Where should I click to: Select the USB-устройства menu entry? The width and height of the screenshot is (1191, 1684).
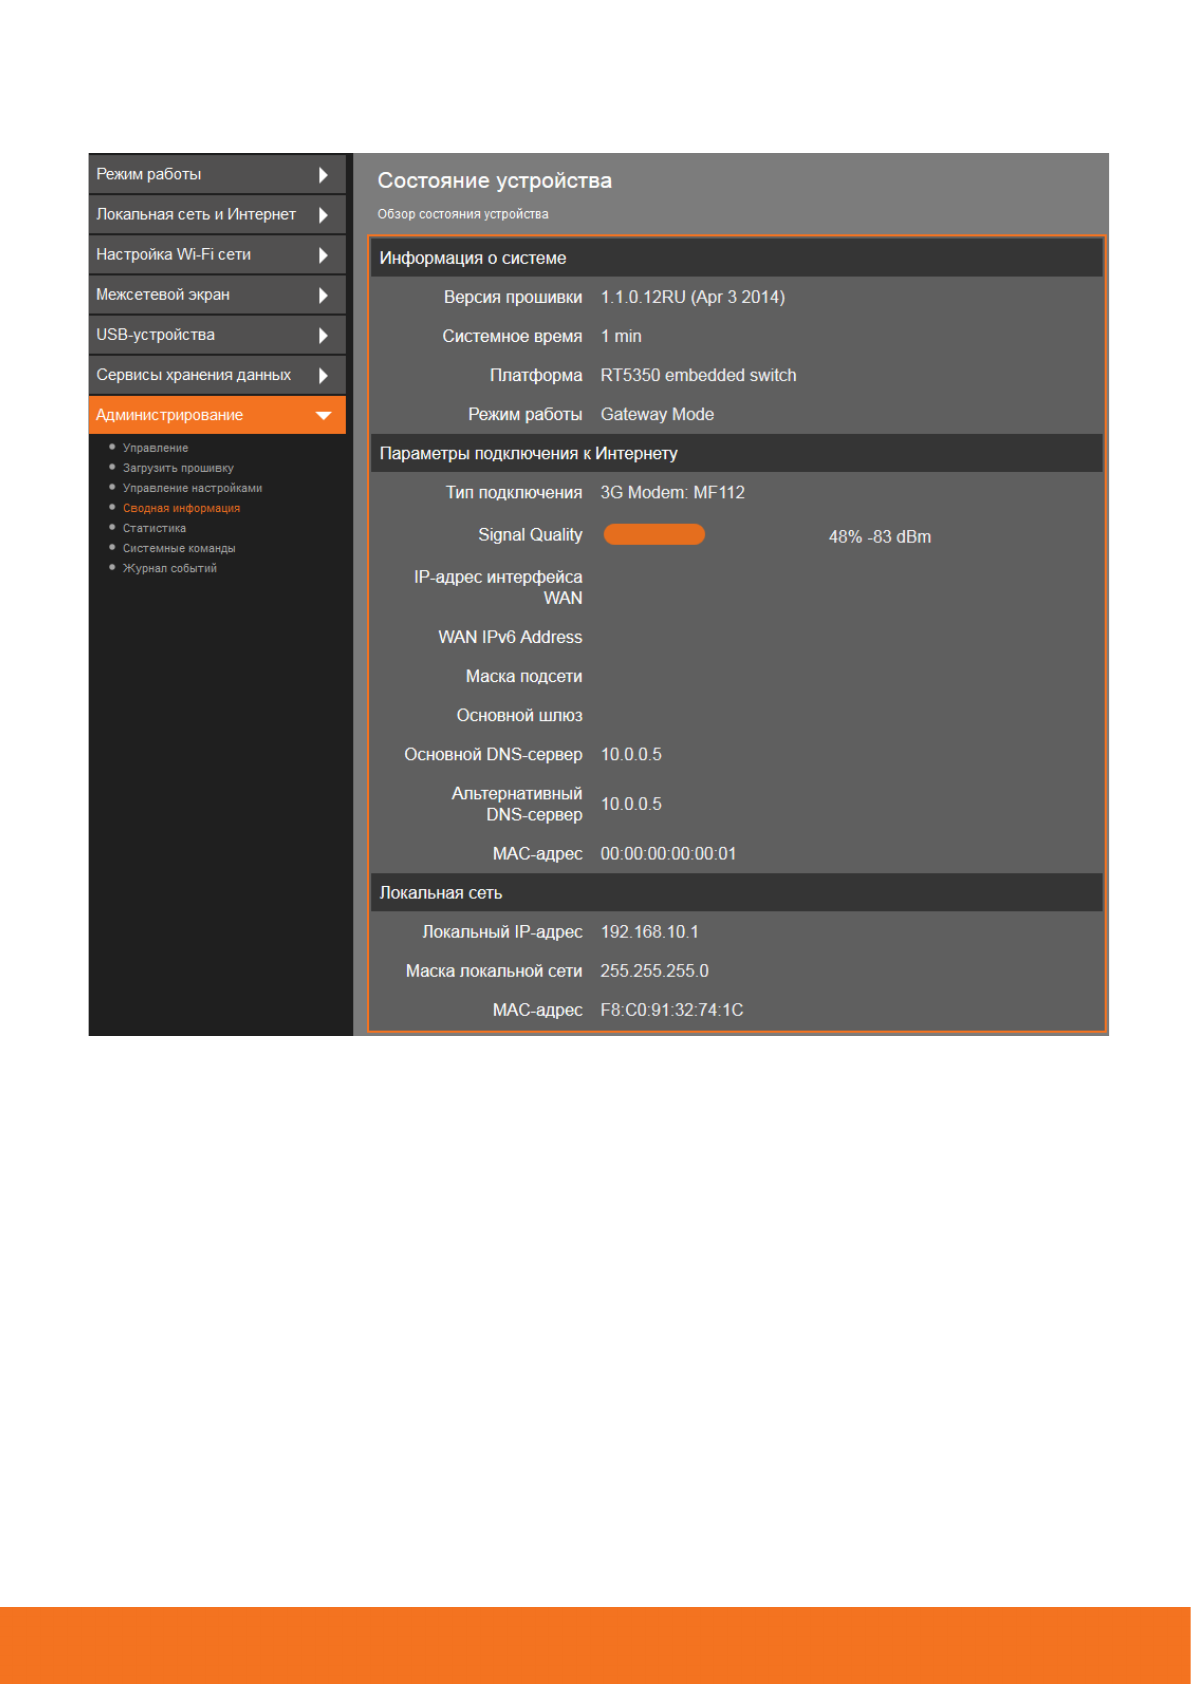click(x=155, y=334)
